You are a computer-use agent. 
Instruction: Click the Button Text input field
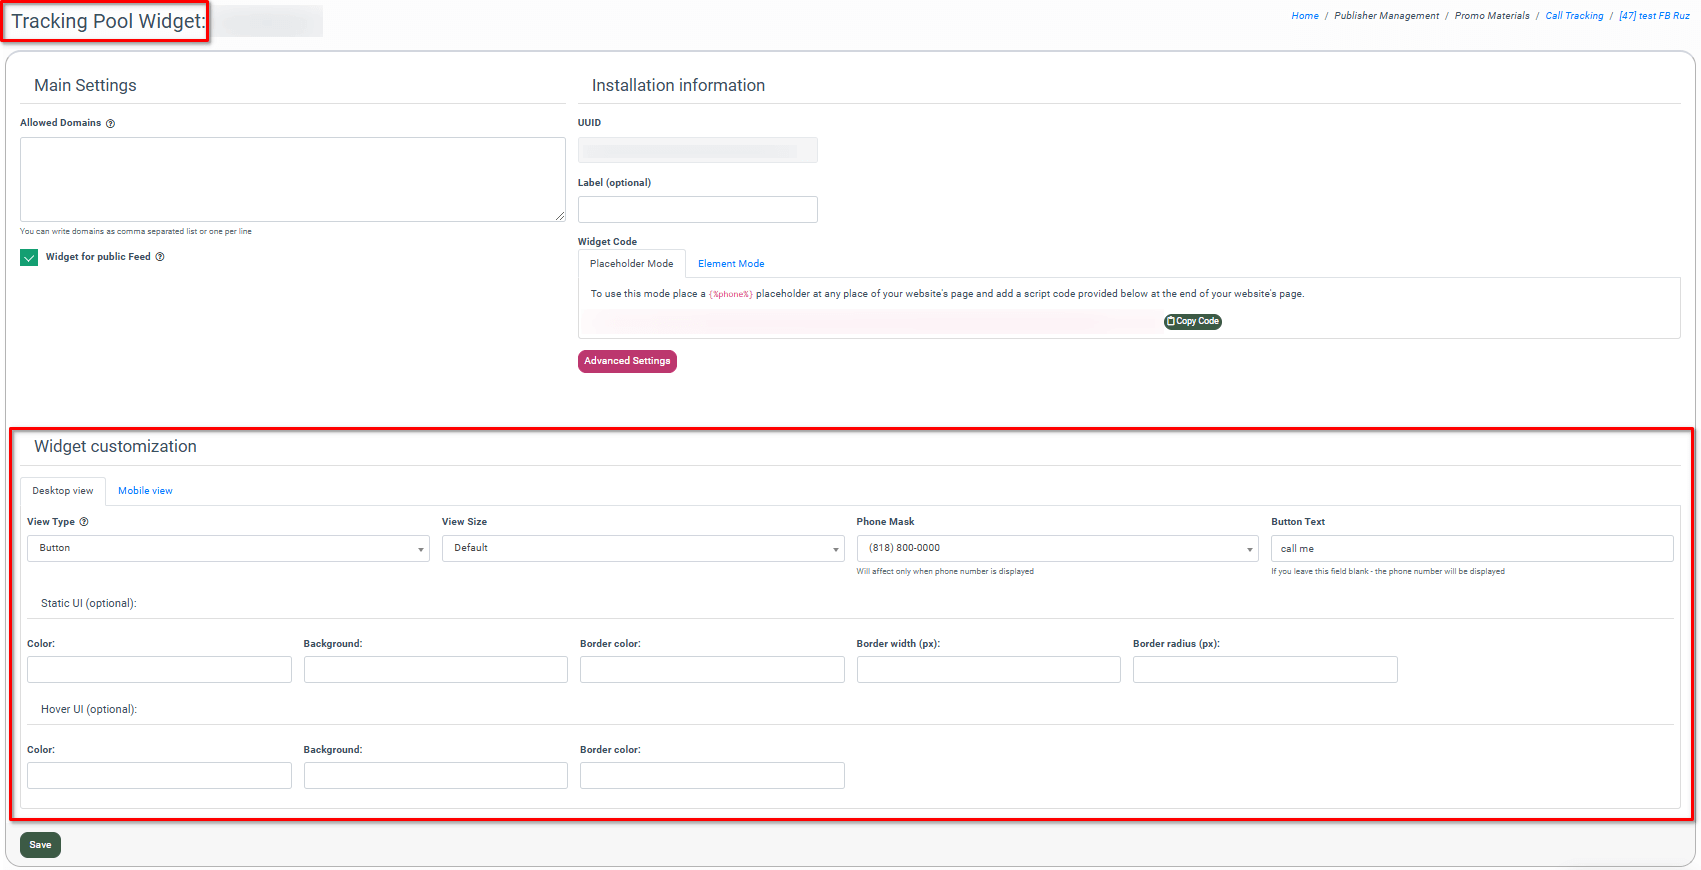tap(1471, 549)
